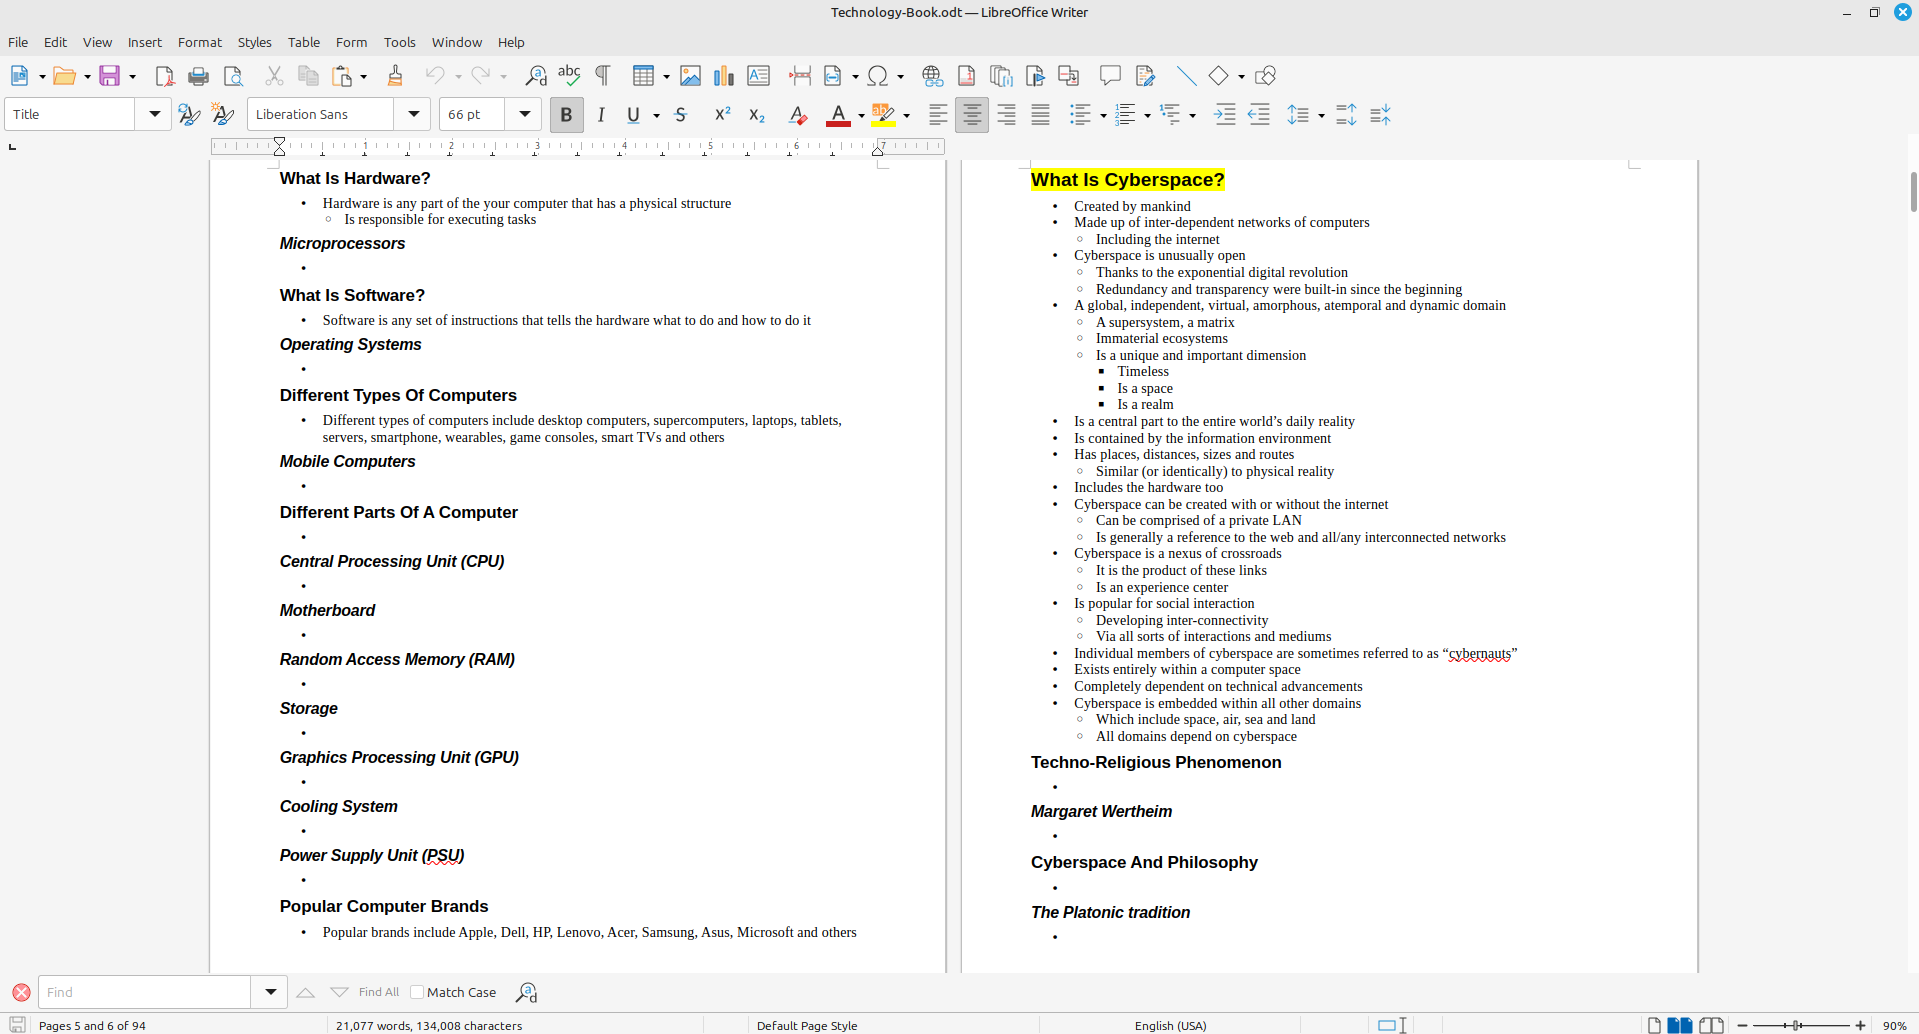Screen dimensions: 1919x1034
Task: Insert hyperlink globe icon
Action: (932, 76)
